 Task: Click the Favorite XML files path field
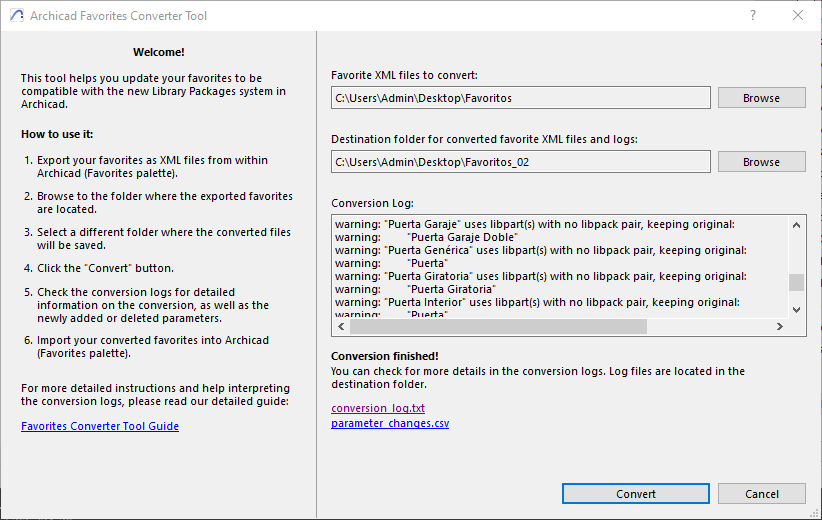point(521,98)
